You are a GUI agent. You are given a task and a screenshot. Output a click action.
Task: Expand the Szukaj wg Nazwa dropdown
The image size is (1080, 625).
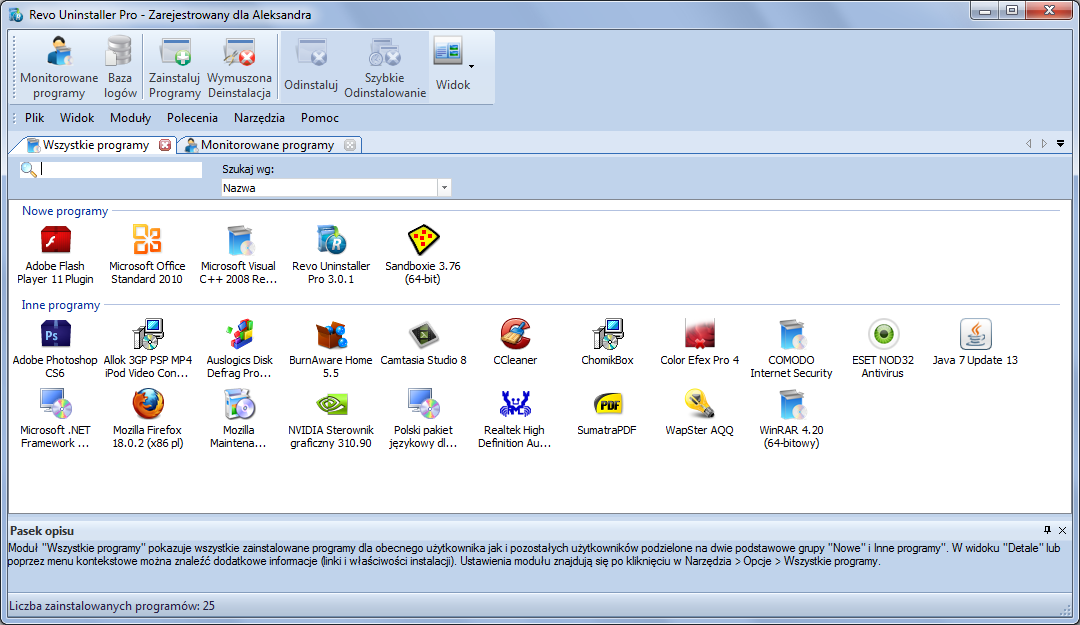(x=444, y=187)
